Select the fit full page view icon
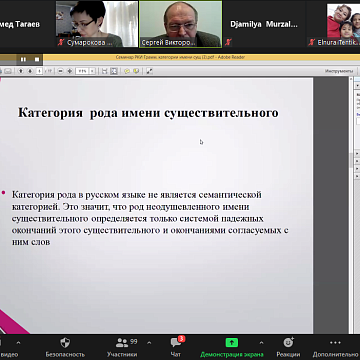 click(114, 71)
